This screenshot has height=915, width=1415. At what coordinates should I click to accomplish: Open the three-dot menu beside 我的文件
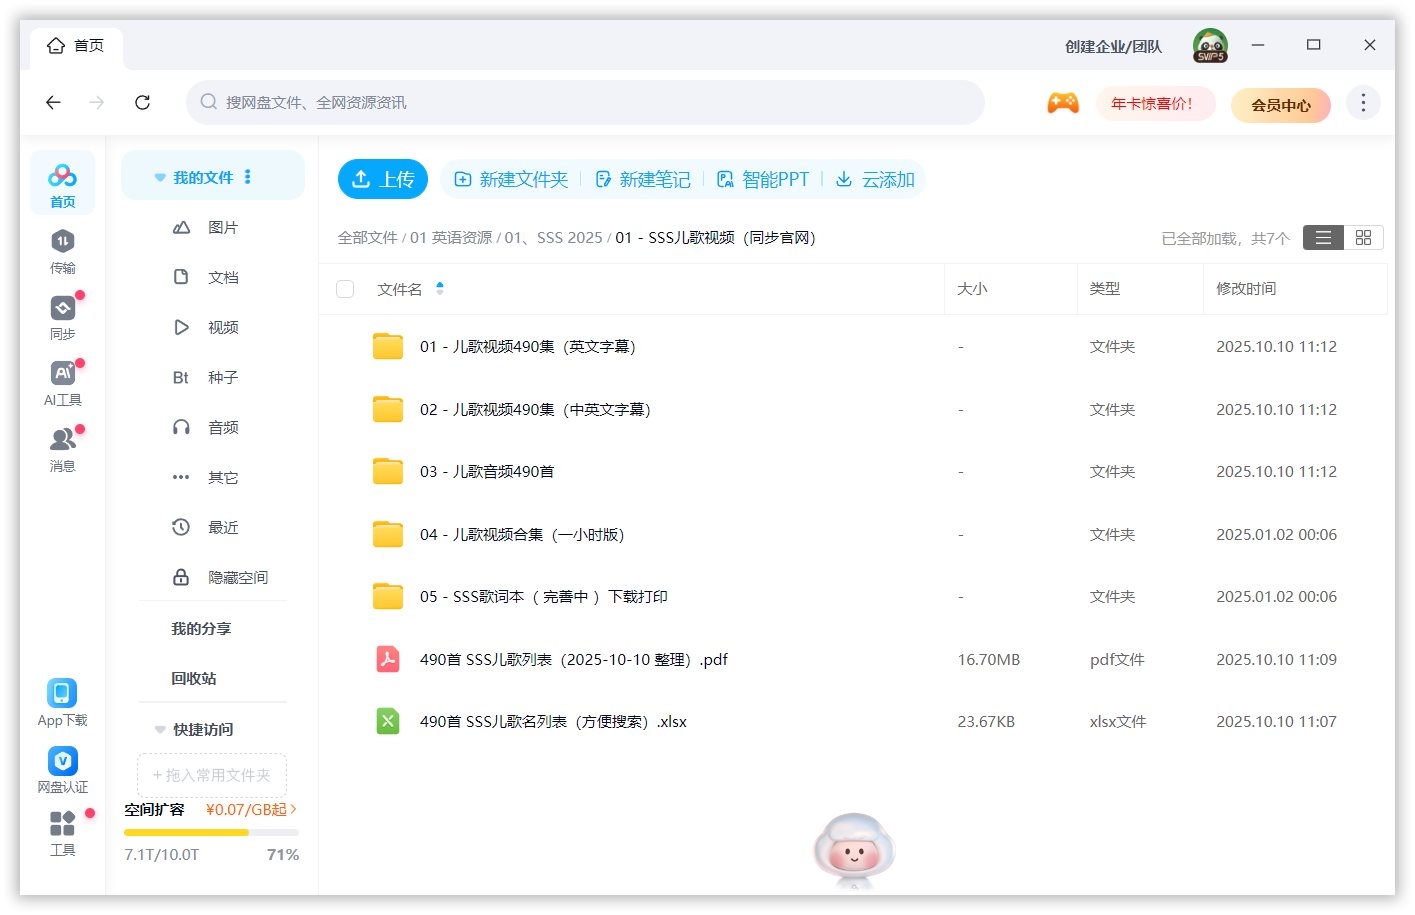[247, 176]
